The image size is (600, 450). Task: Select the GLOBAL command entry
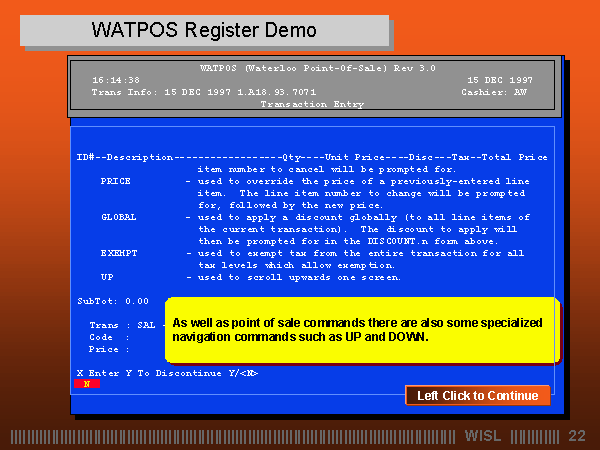point(119,217)
